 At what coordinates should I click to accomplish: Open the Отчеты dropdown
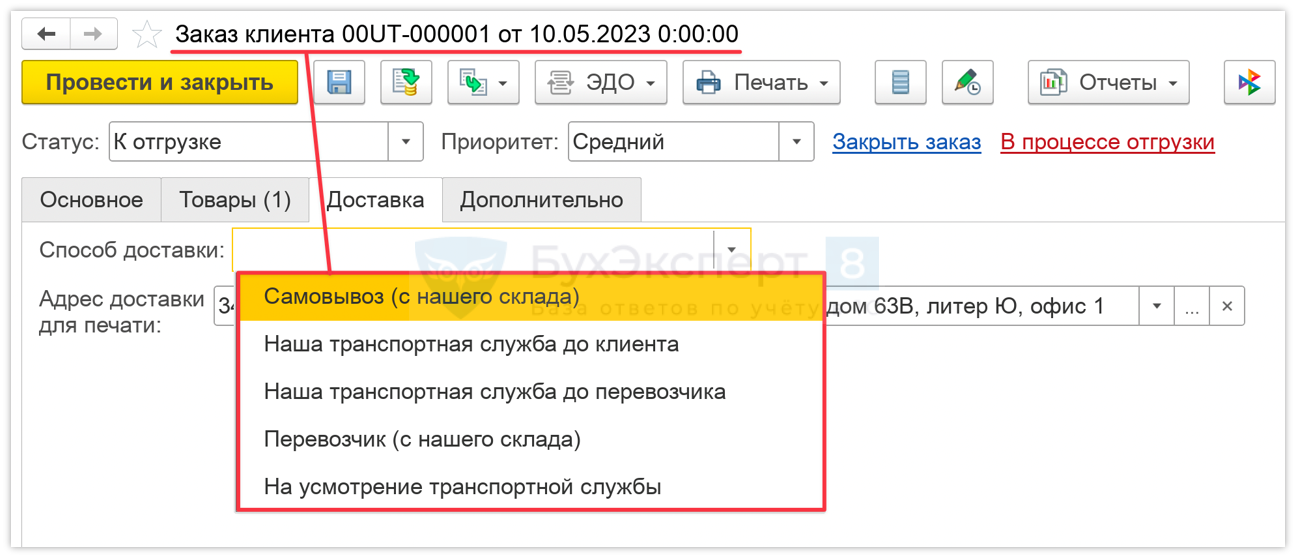click(1109, 82)
